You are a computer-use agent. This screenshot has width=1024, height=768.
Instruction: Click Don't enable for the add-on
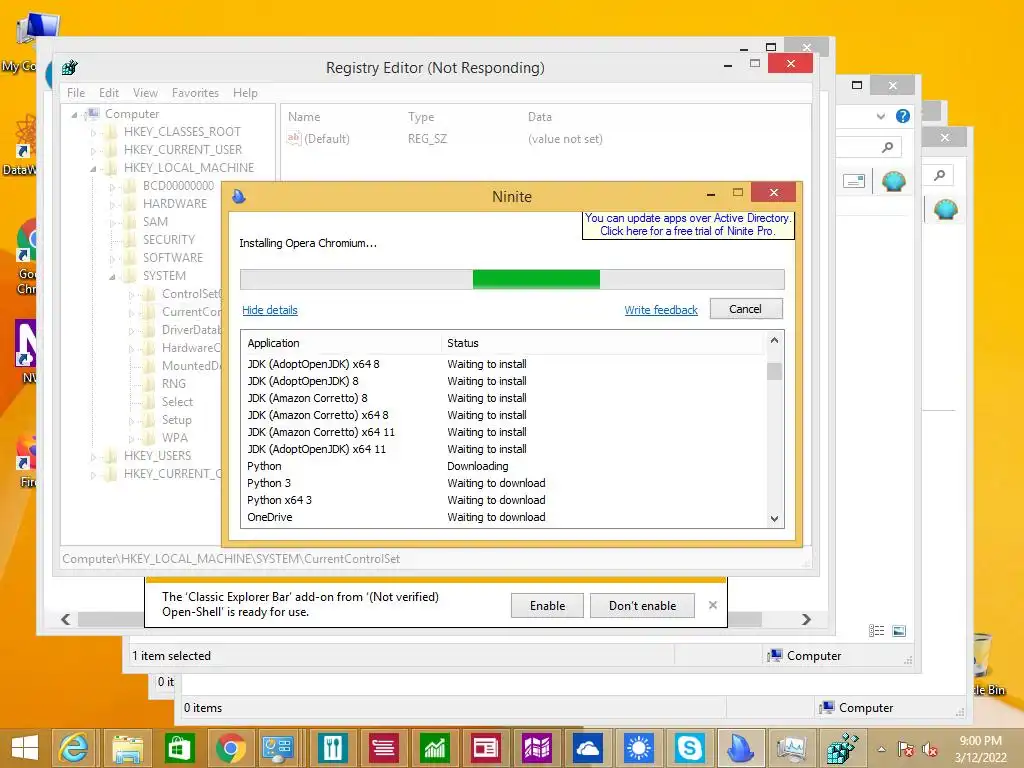643,605
